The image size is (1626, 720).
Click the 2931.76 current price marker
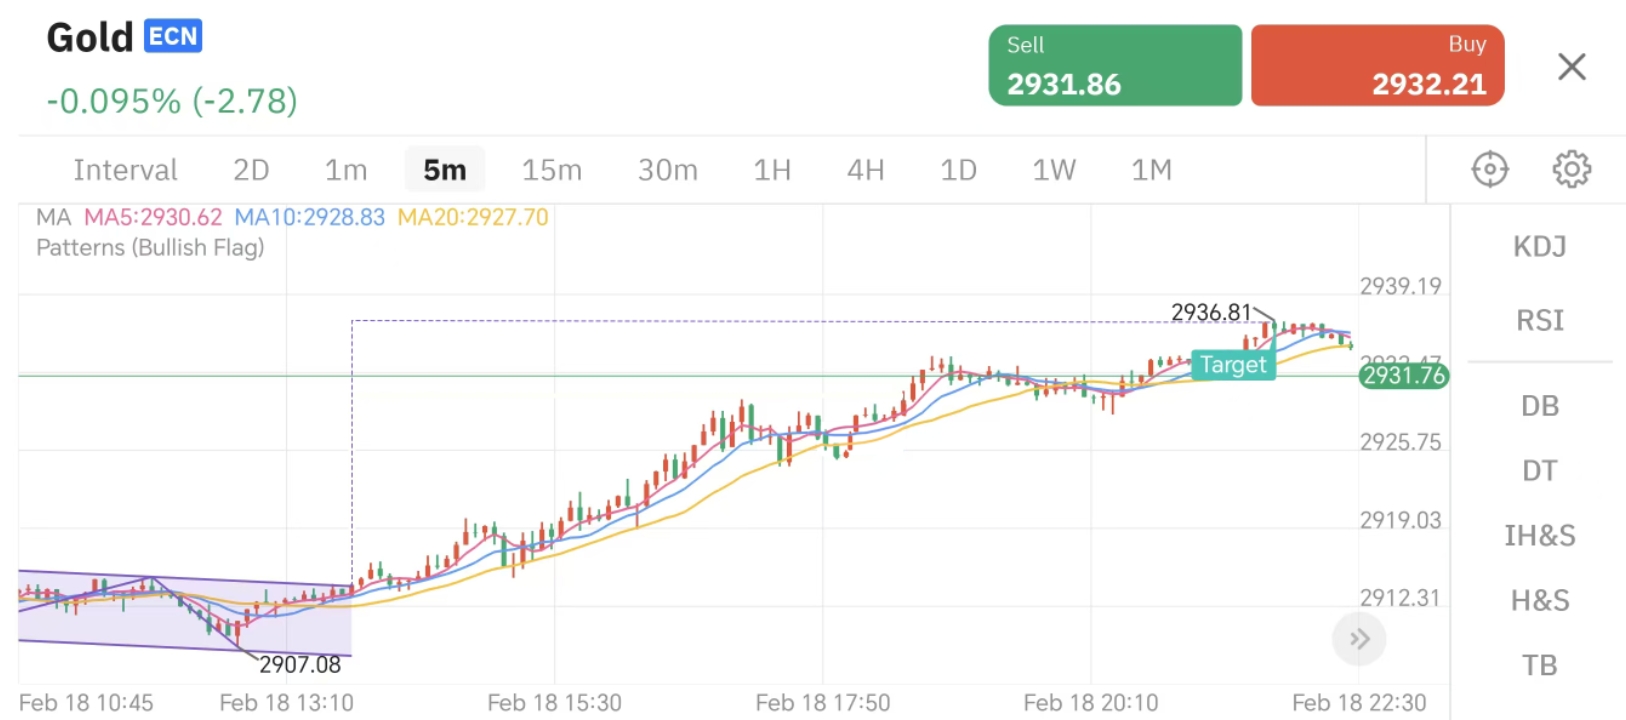(1404, 376)
